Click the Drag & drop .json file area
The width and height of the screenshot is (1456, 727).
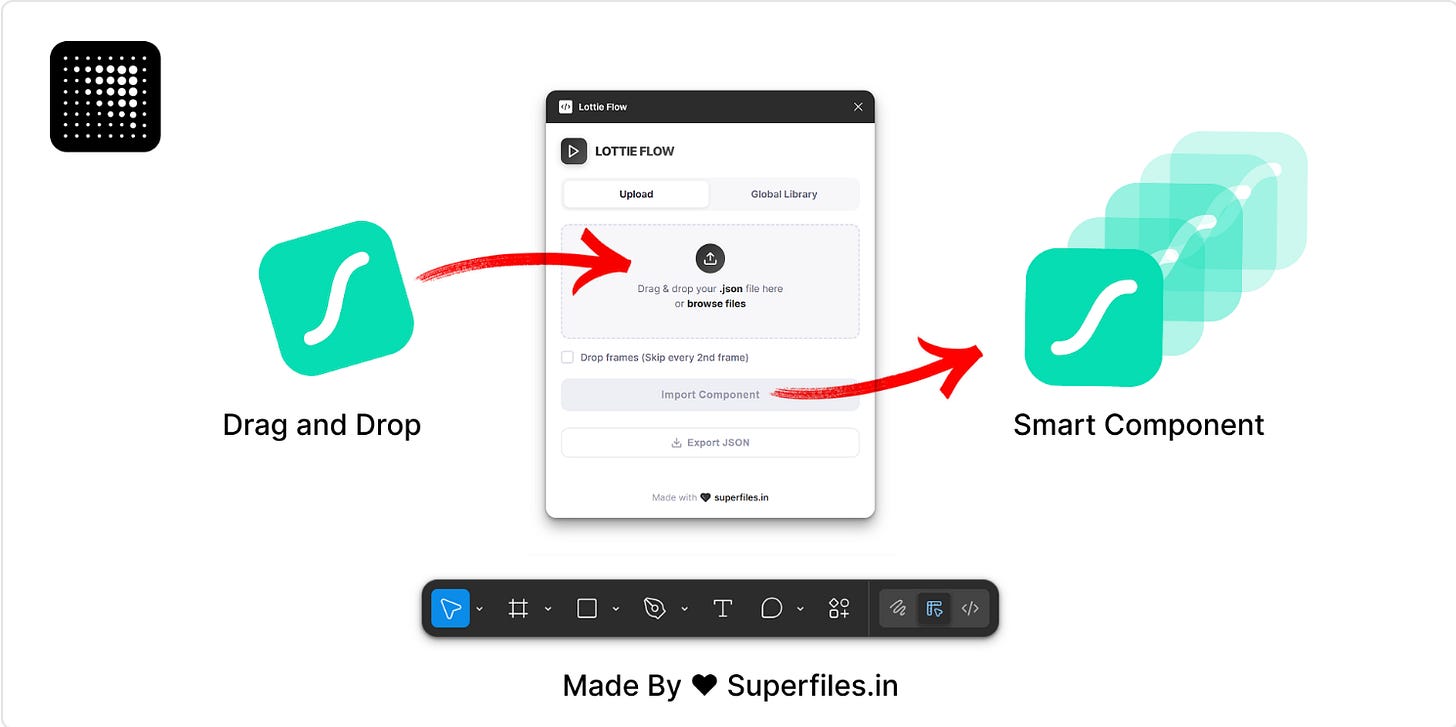coord(710,281)
